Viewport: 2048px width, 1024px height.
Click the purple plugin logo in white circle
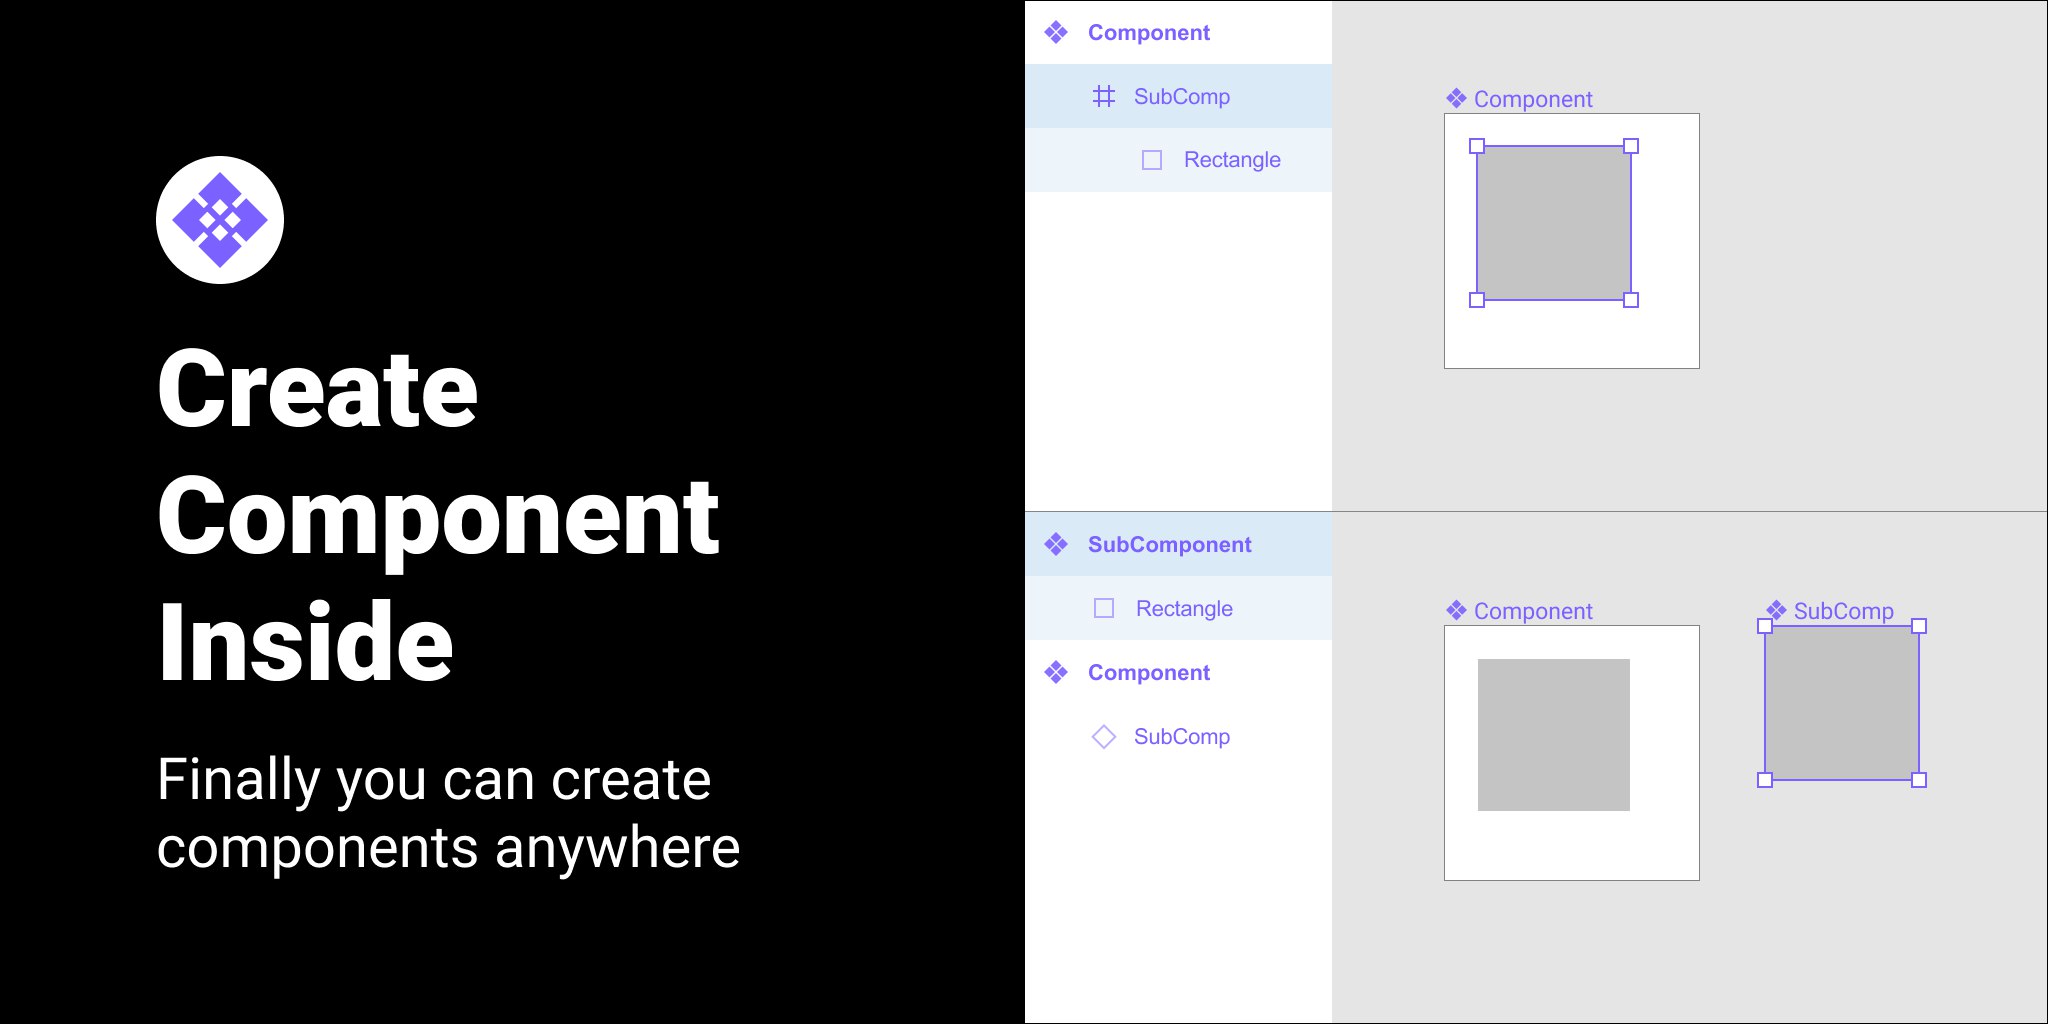(x=220, y=220)
